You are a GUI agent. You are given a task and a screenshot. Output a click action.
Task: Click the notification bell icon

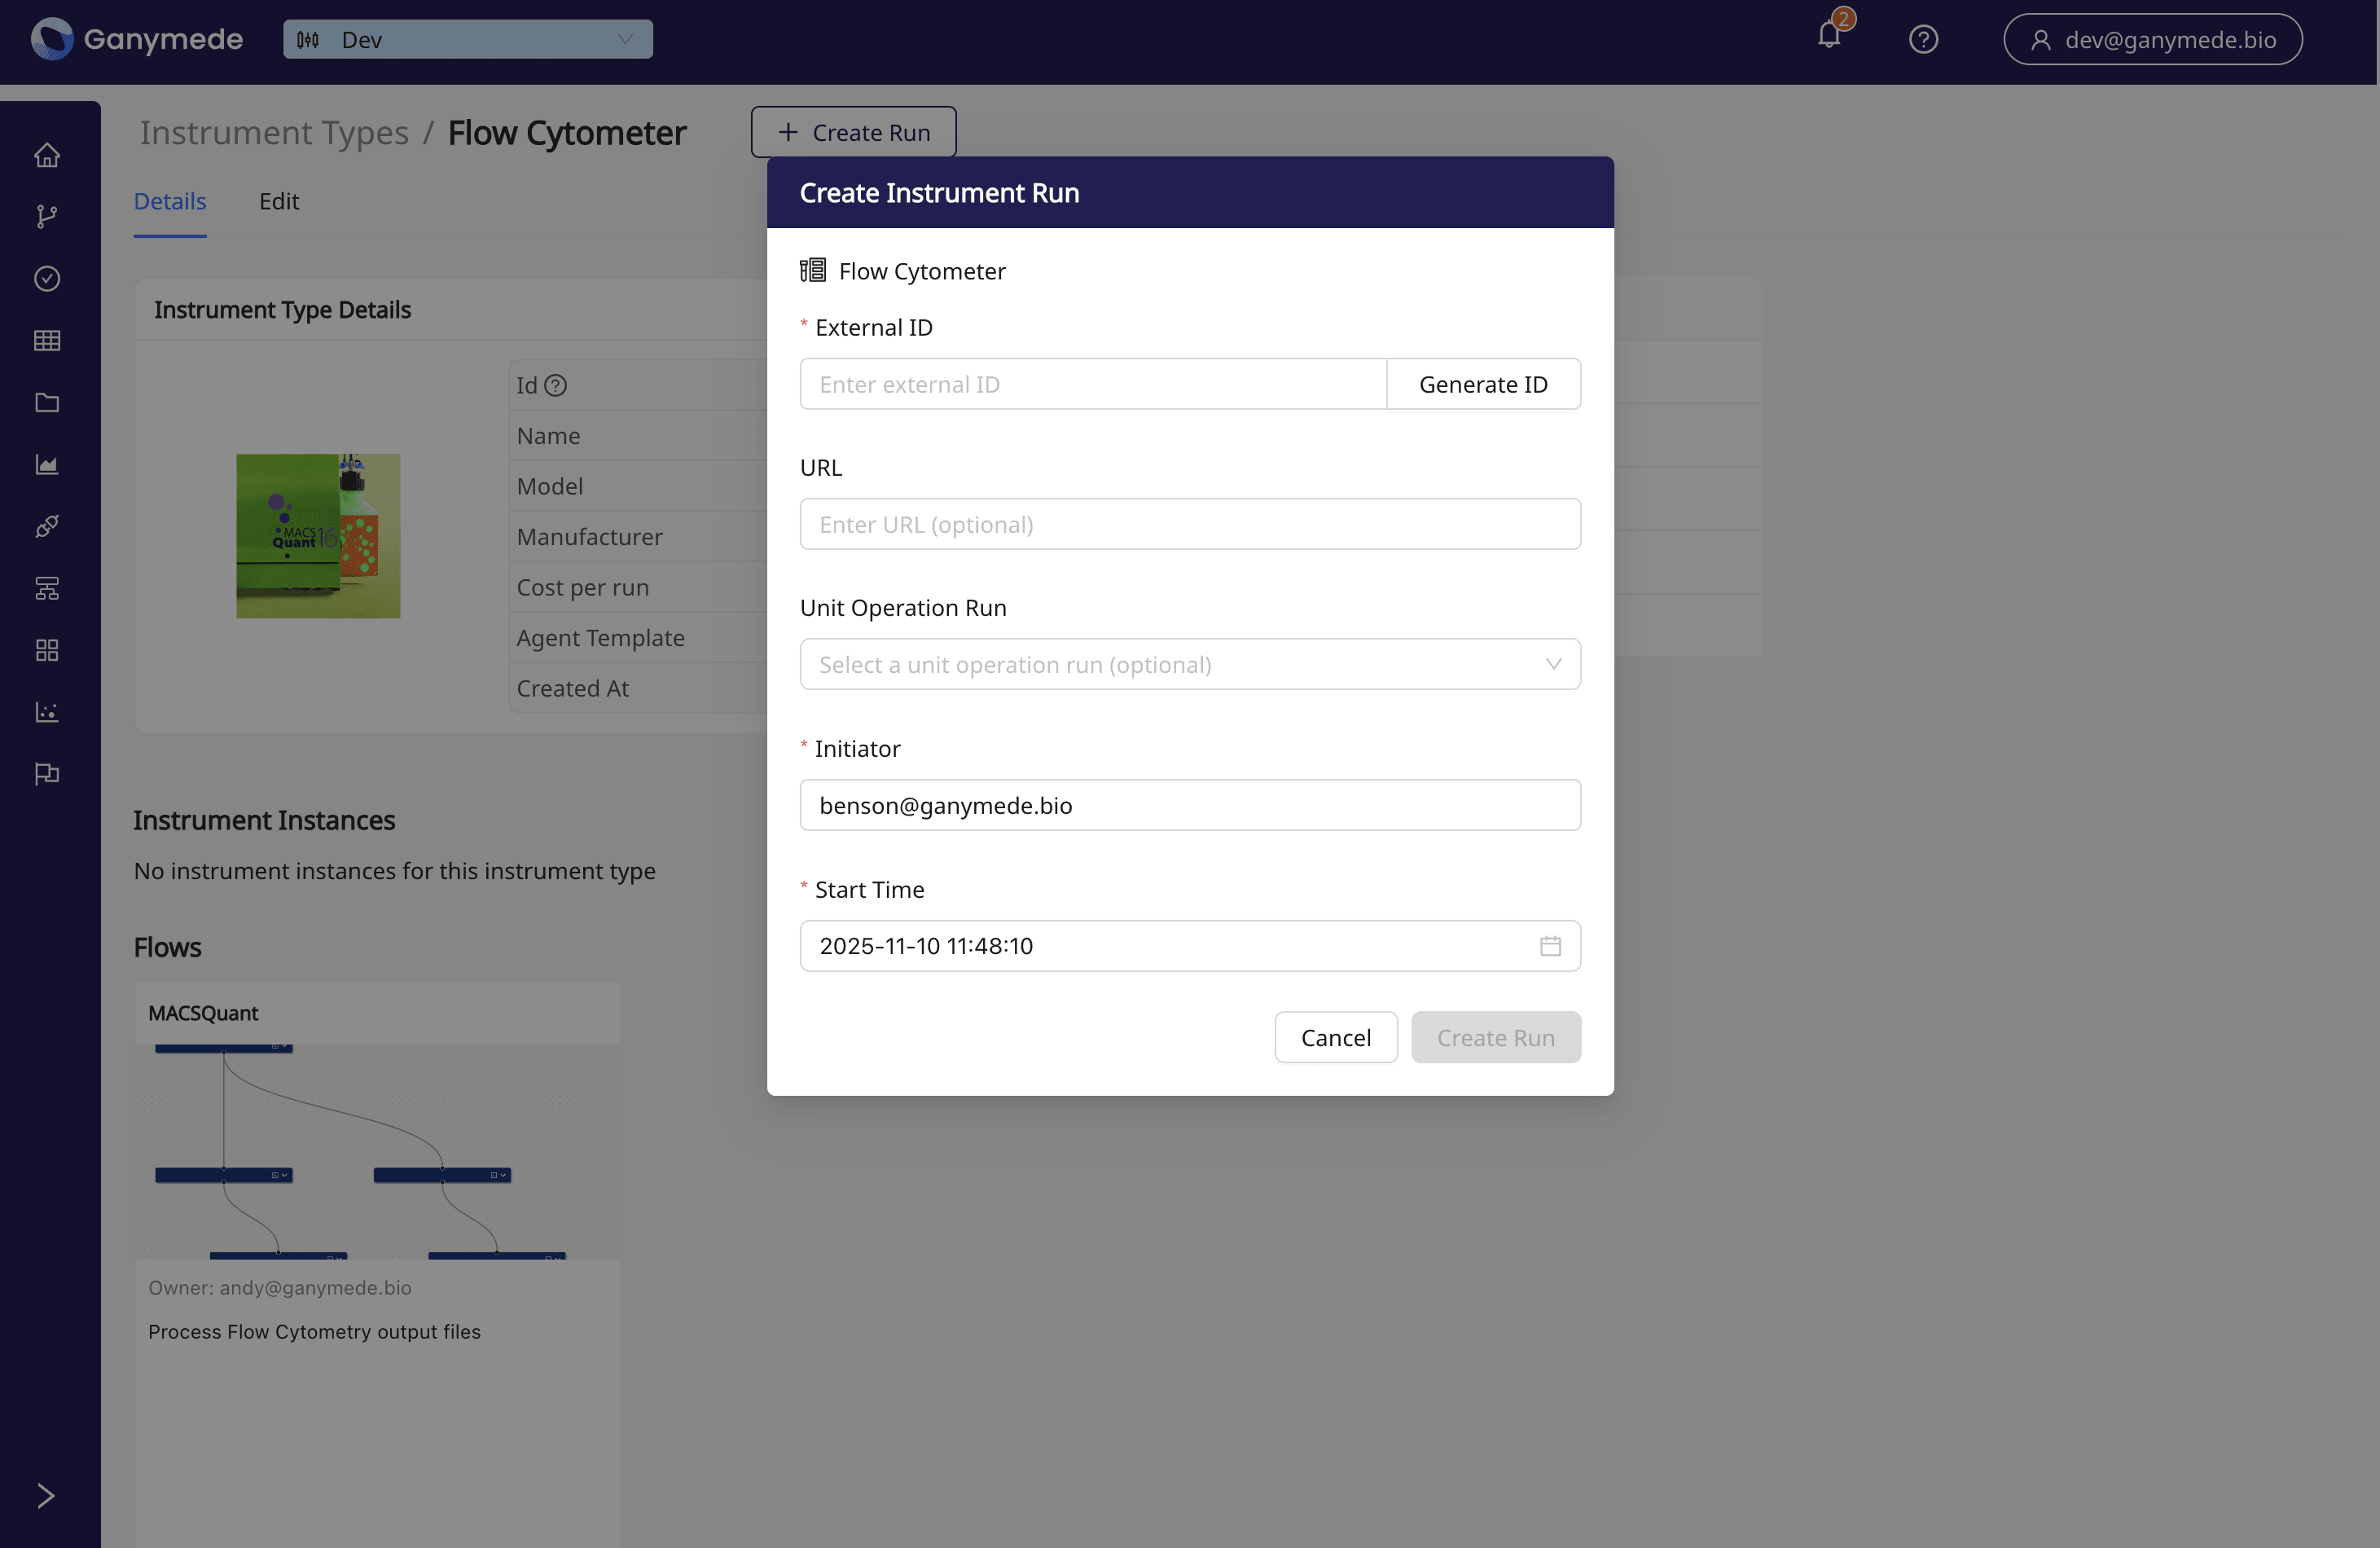click(x=1829, y=37)
